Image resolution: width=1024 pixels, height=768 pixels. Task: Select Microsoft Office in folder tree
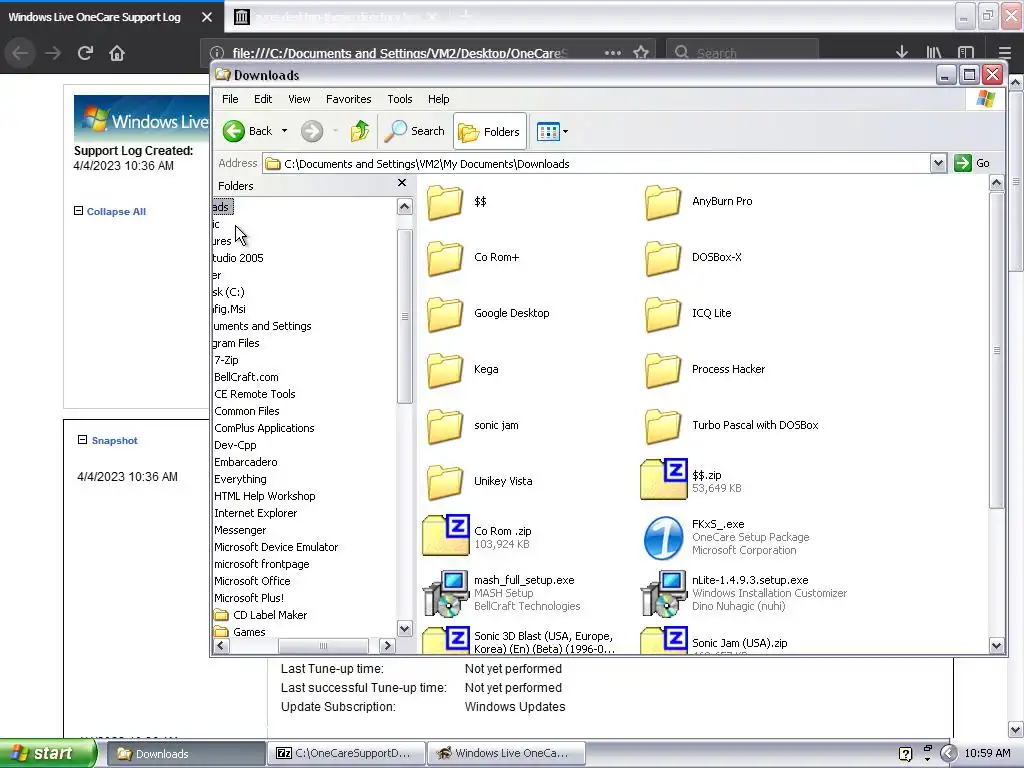pyautogui.click(x=252, y=581)
